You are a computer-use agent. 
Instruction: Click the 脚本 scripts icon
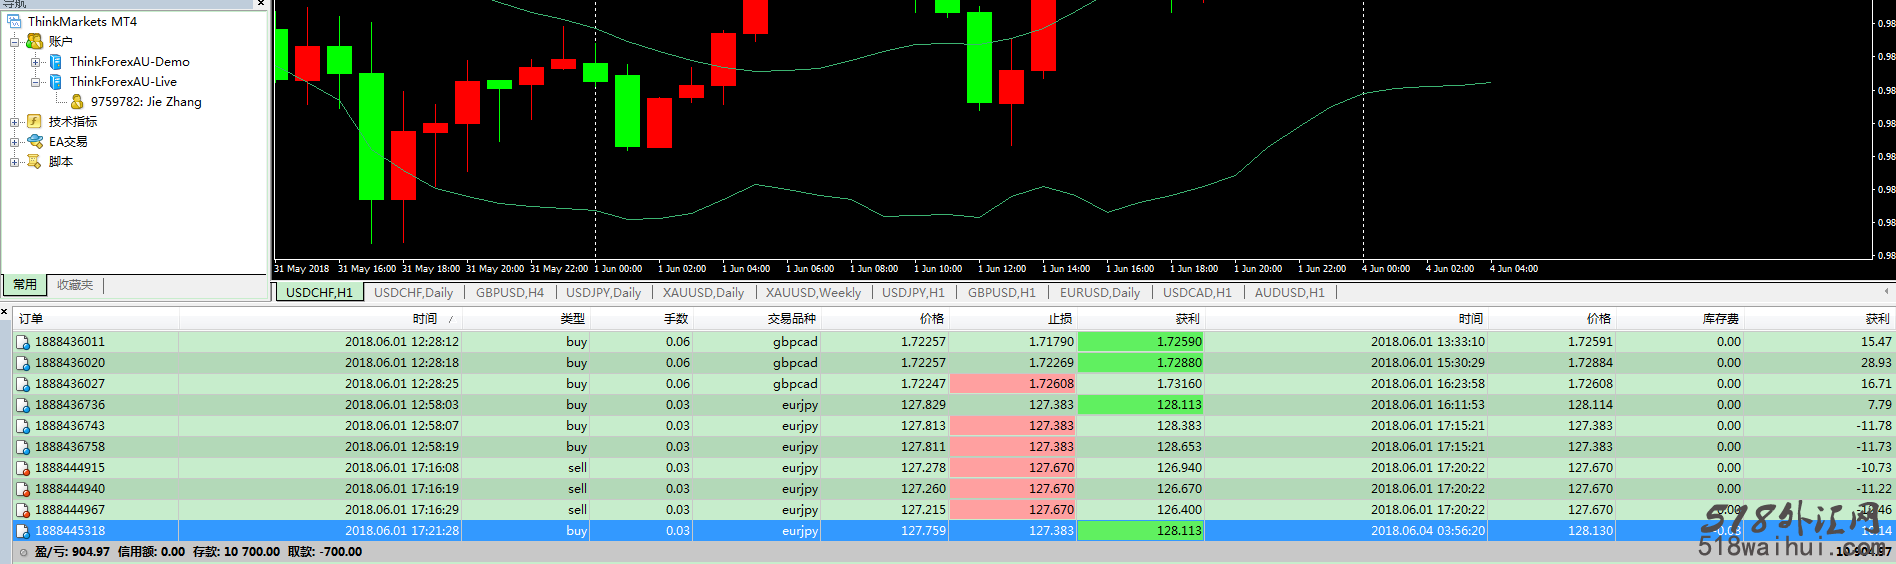pos(35,161)
